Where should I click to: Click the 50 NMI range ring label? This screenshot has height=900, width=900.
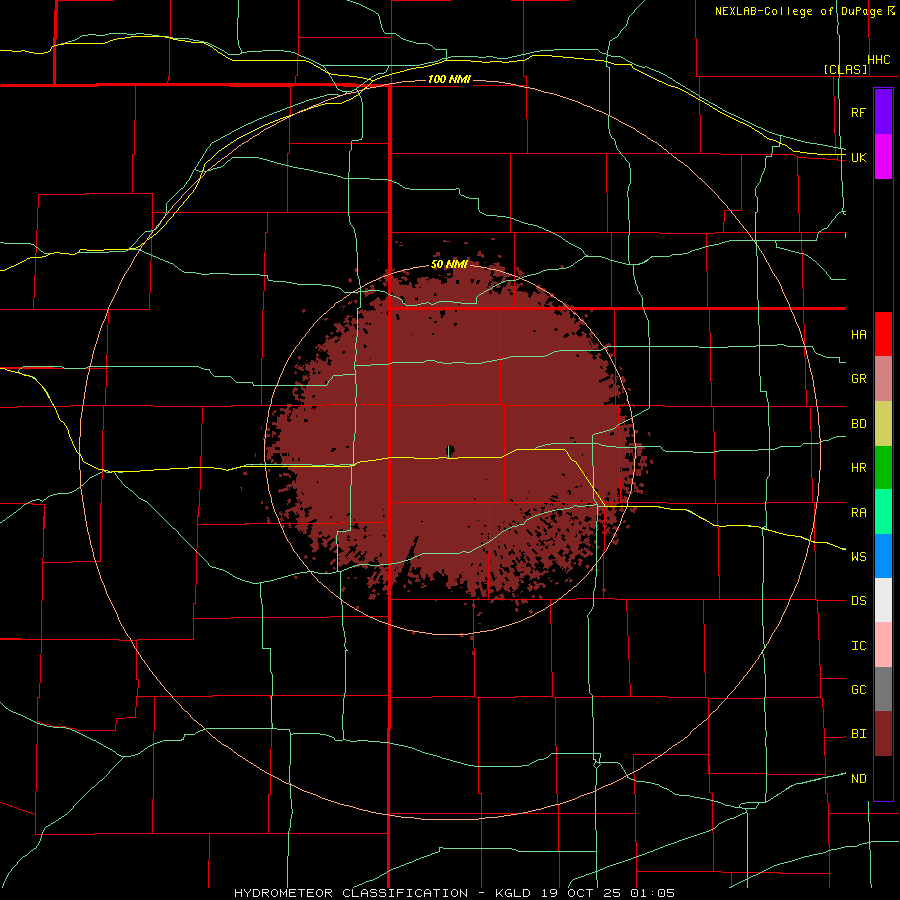[x=449, y=264]
